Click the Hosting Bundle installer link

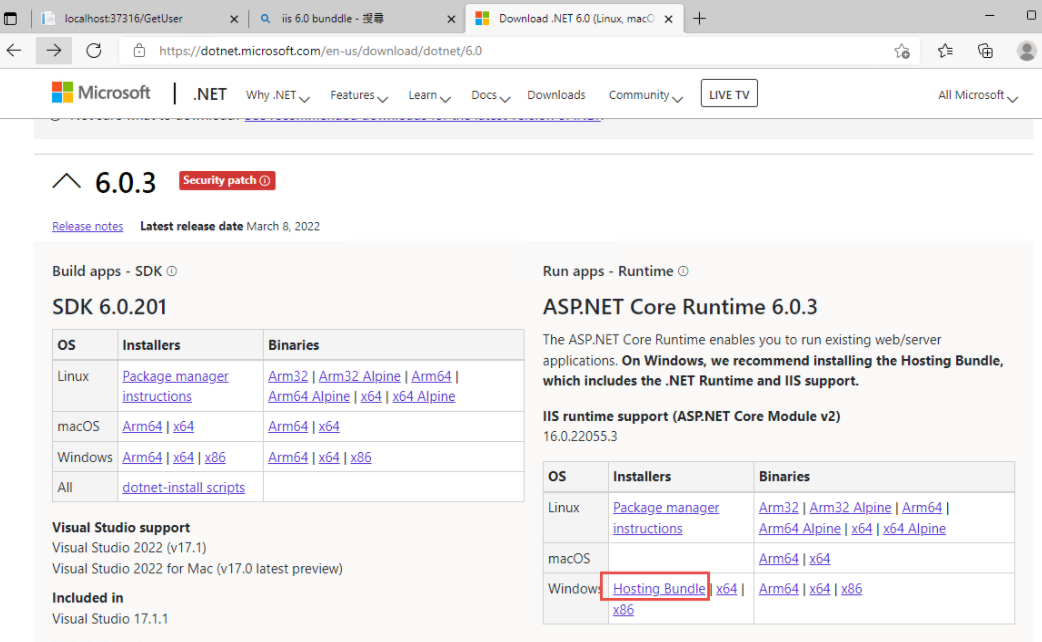click(659, 589)
